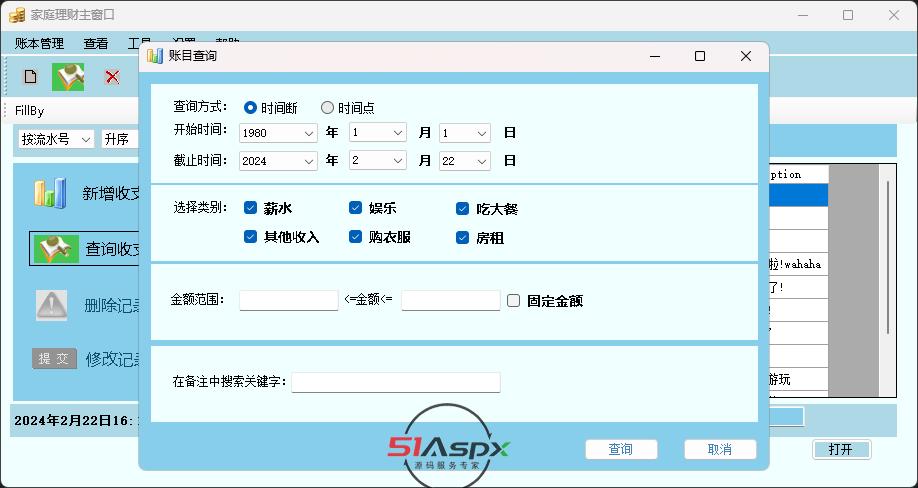This screenshot has width=918, height=488.
Task: Open the end day dropdown showing 22
Action: 465,161
